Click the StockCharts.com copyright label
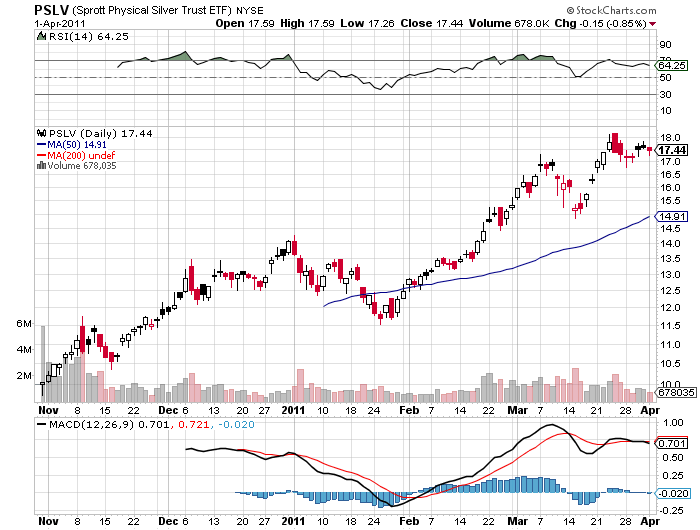 [612, 10]
